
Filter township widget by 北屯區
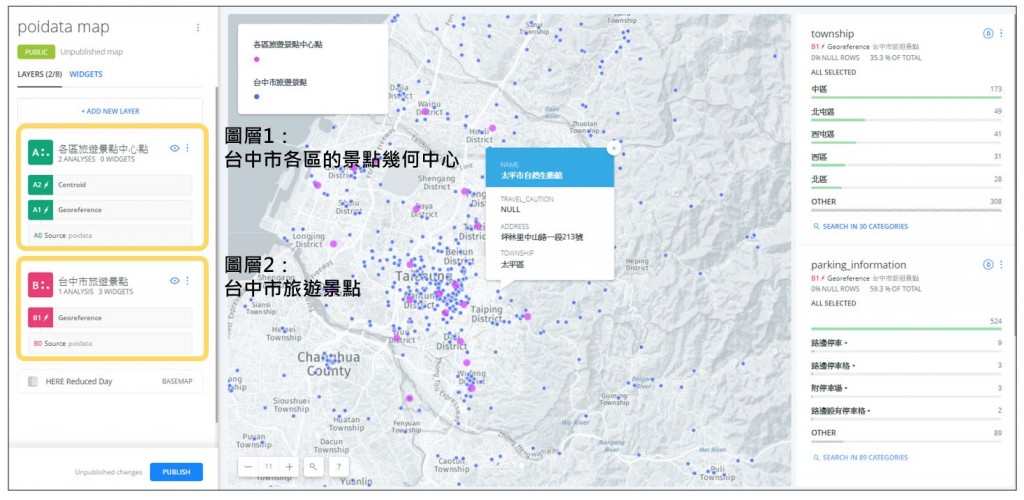coord(906,114)
